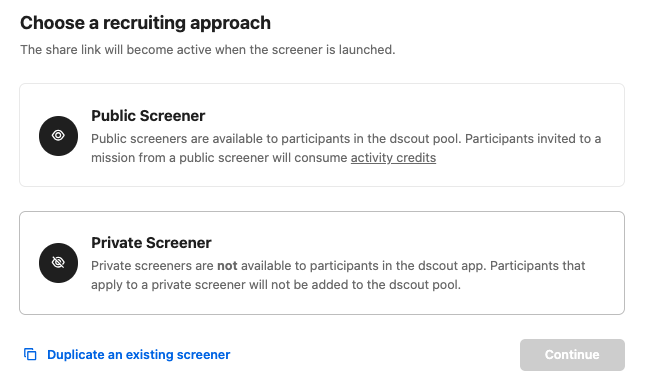Open the activity credits link
Viewport: 659px width, 390px height.
pyautogui.click(x=393, y=158)
